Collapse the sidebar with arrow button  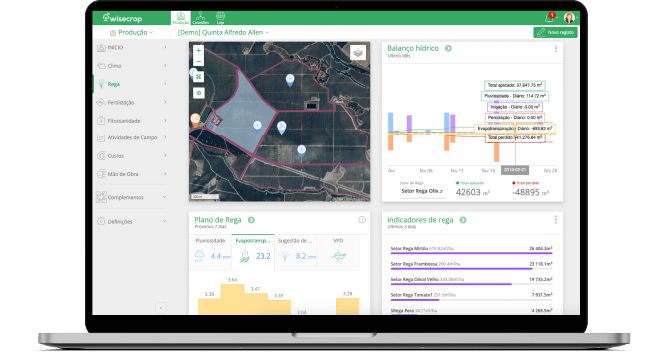161,307
